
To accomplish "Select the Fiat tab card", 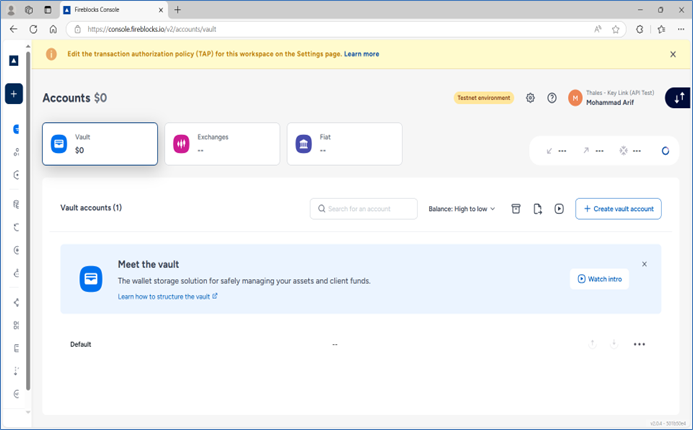I will click(x=345, y=144).
